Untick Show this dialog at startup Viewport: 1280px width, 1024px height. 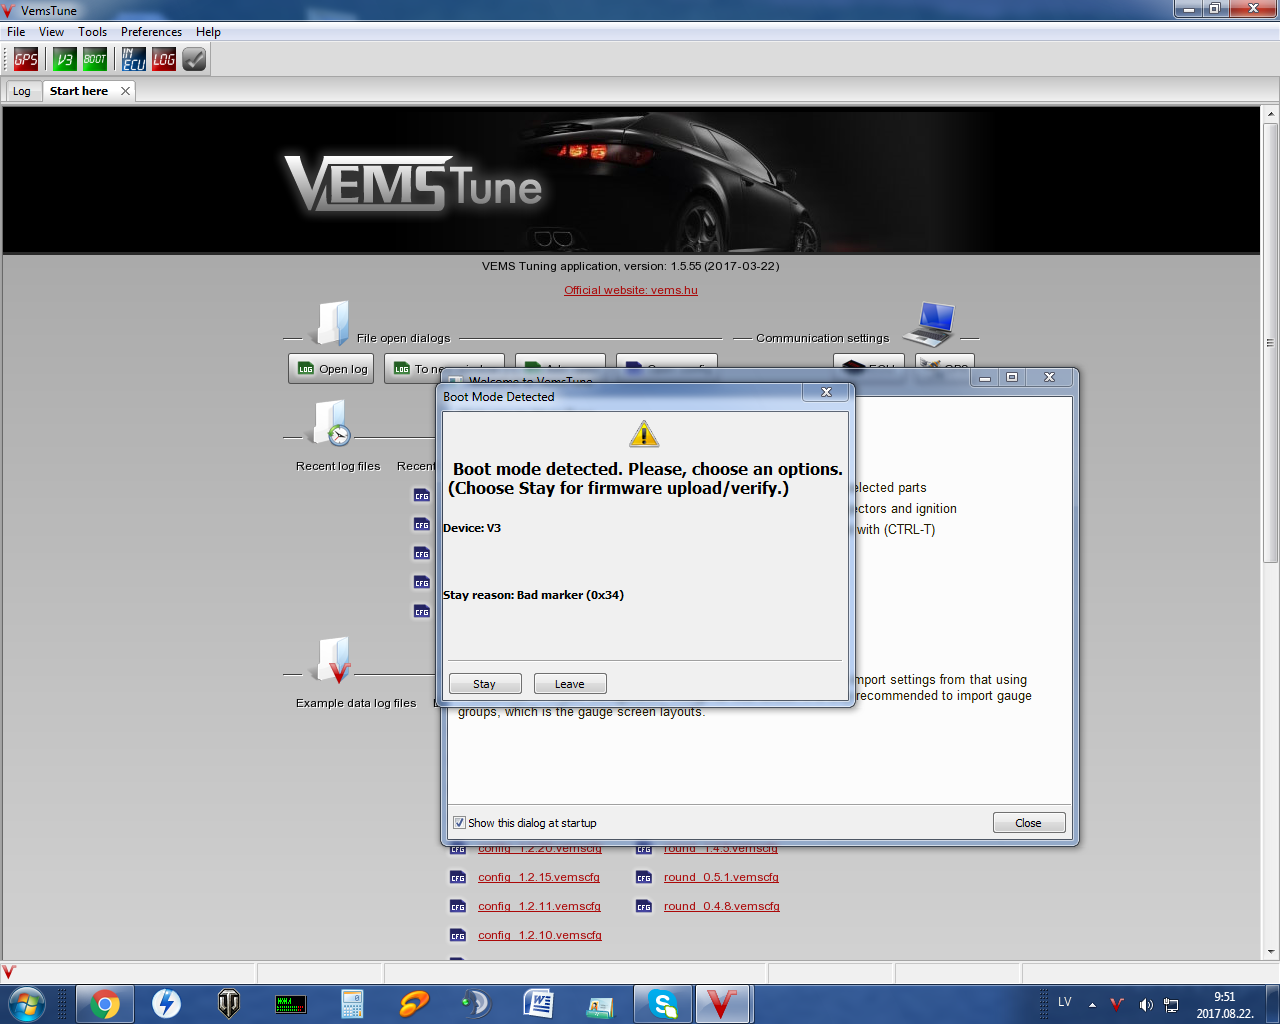point(460,823)
